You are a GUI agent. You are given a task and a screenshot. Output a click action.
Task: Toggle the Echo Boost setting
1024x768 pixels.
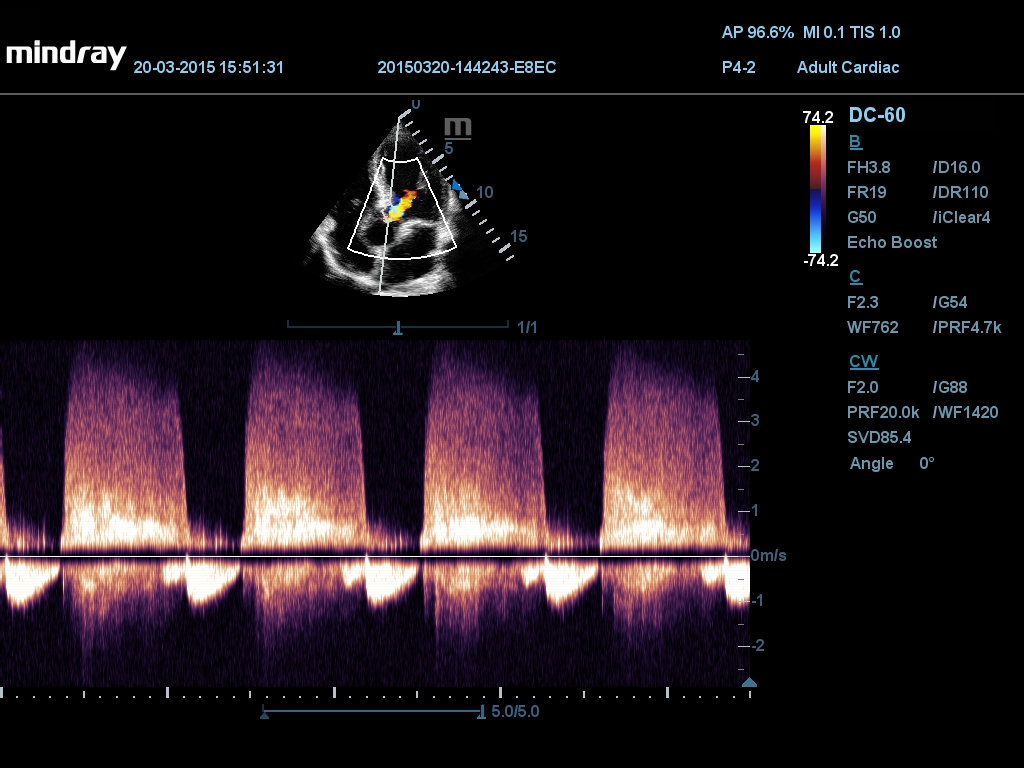[892, 242]
